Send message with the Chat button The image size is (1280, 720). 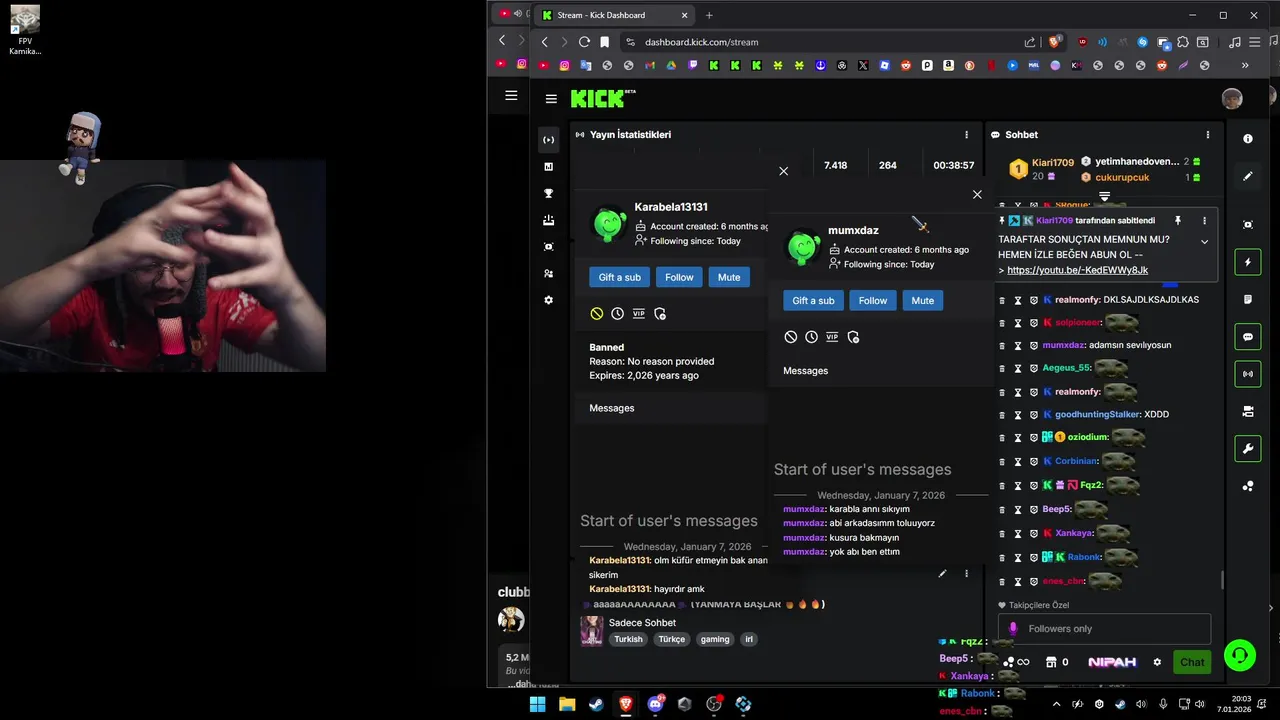(x=1192, y=662)
